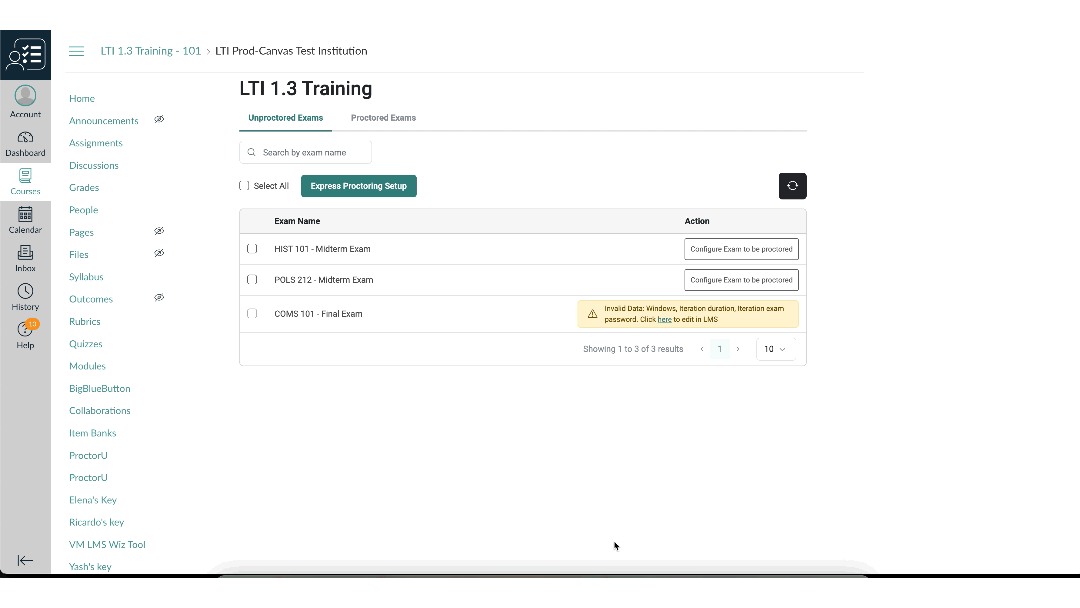
Task: Open Discussions in course navigation
Action: pos(94,165)
